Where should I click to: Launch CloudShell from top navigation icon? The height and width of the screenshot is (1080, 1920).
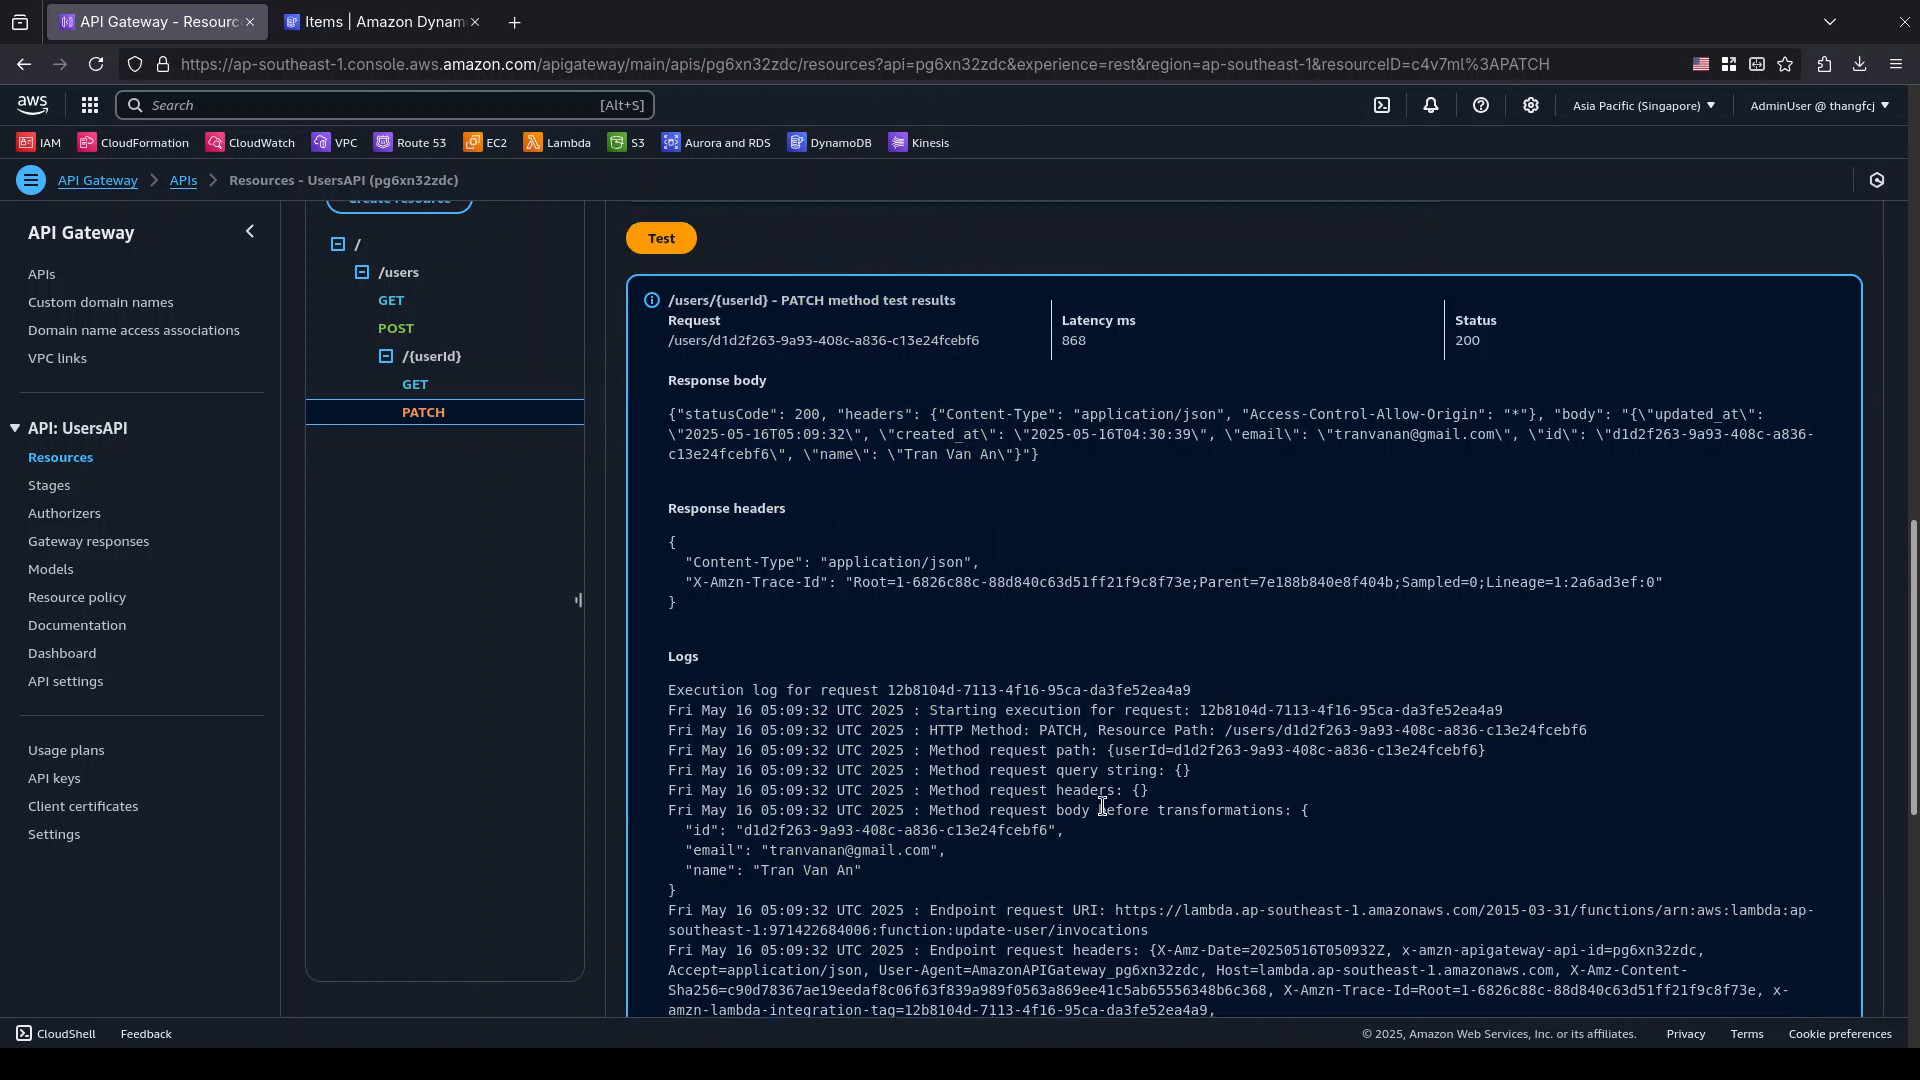(x=1382, y=105)
